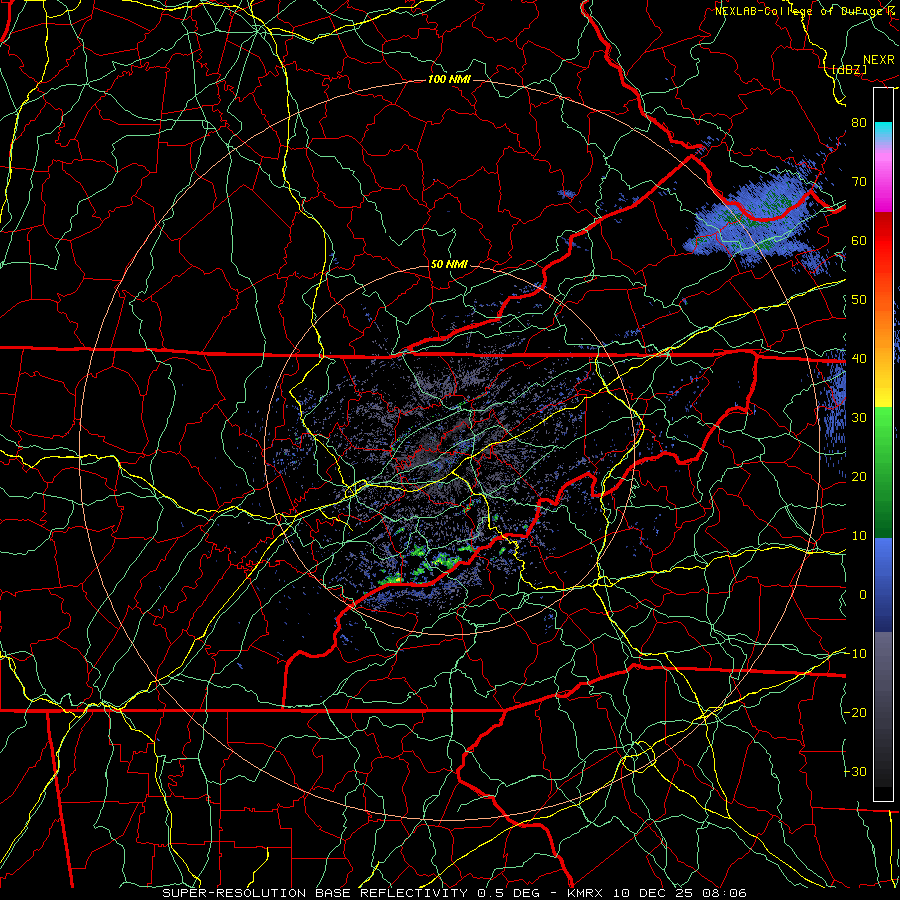
Task: Click the -20 value on the dBZ scale
Action: (855, 713)
